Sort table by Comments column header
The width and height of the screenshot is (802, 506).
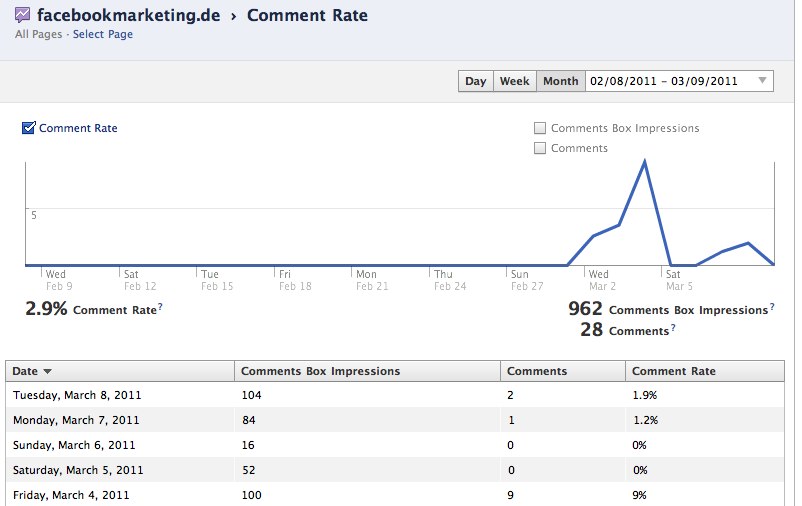click(537, 371)
